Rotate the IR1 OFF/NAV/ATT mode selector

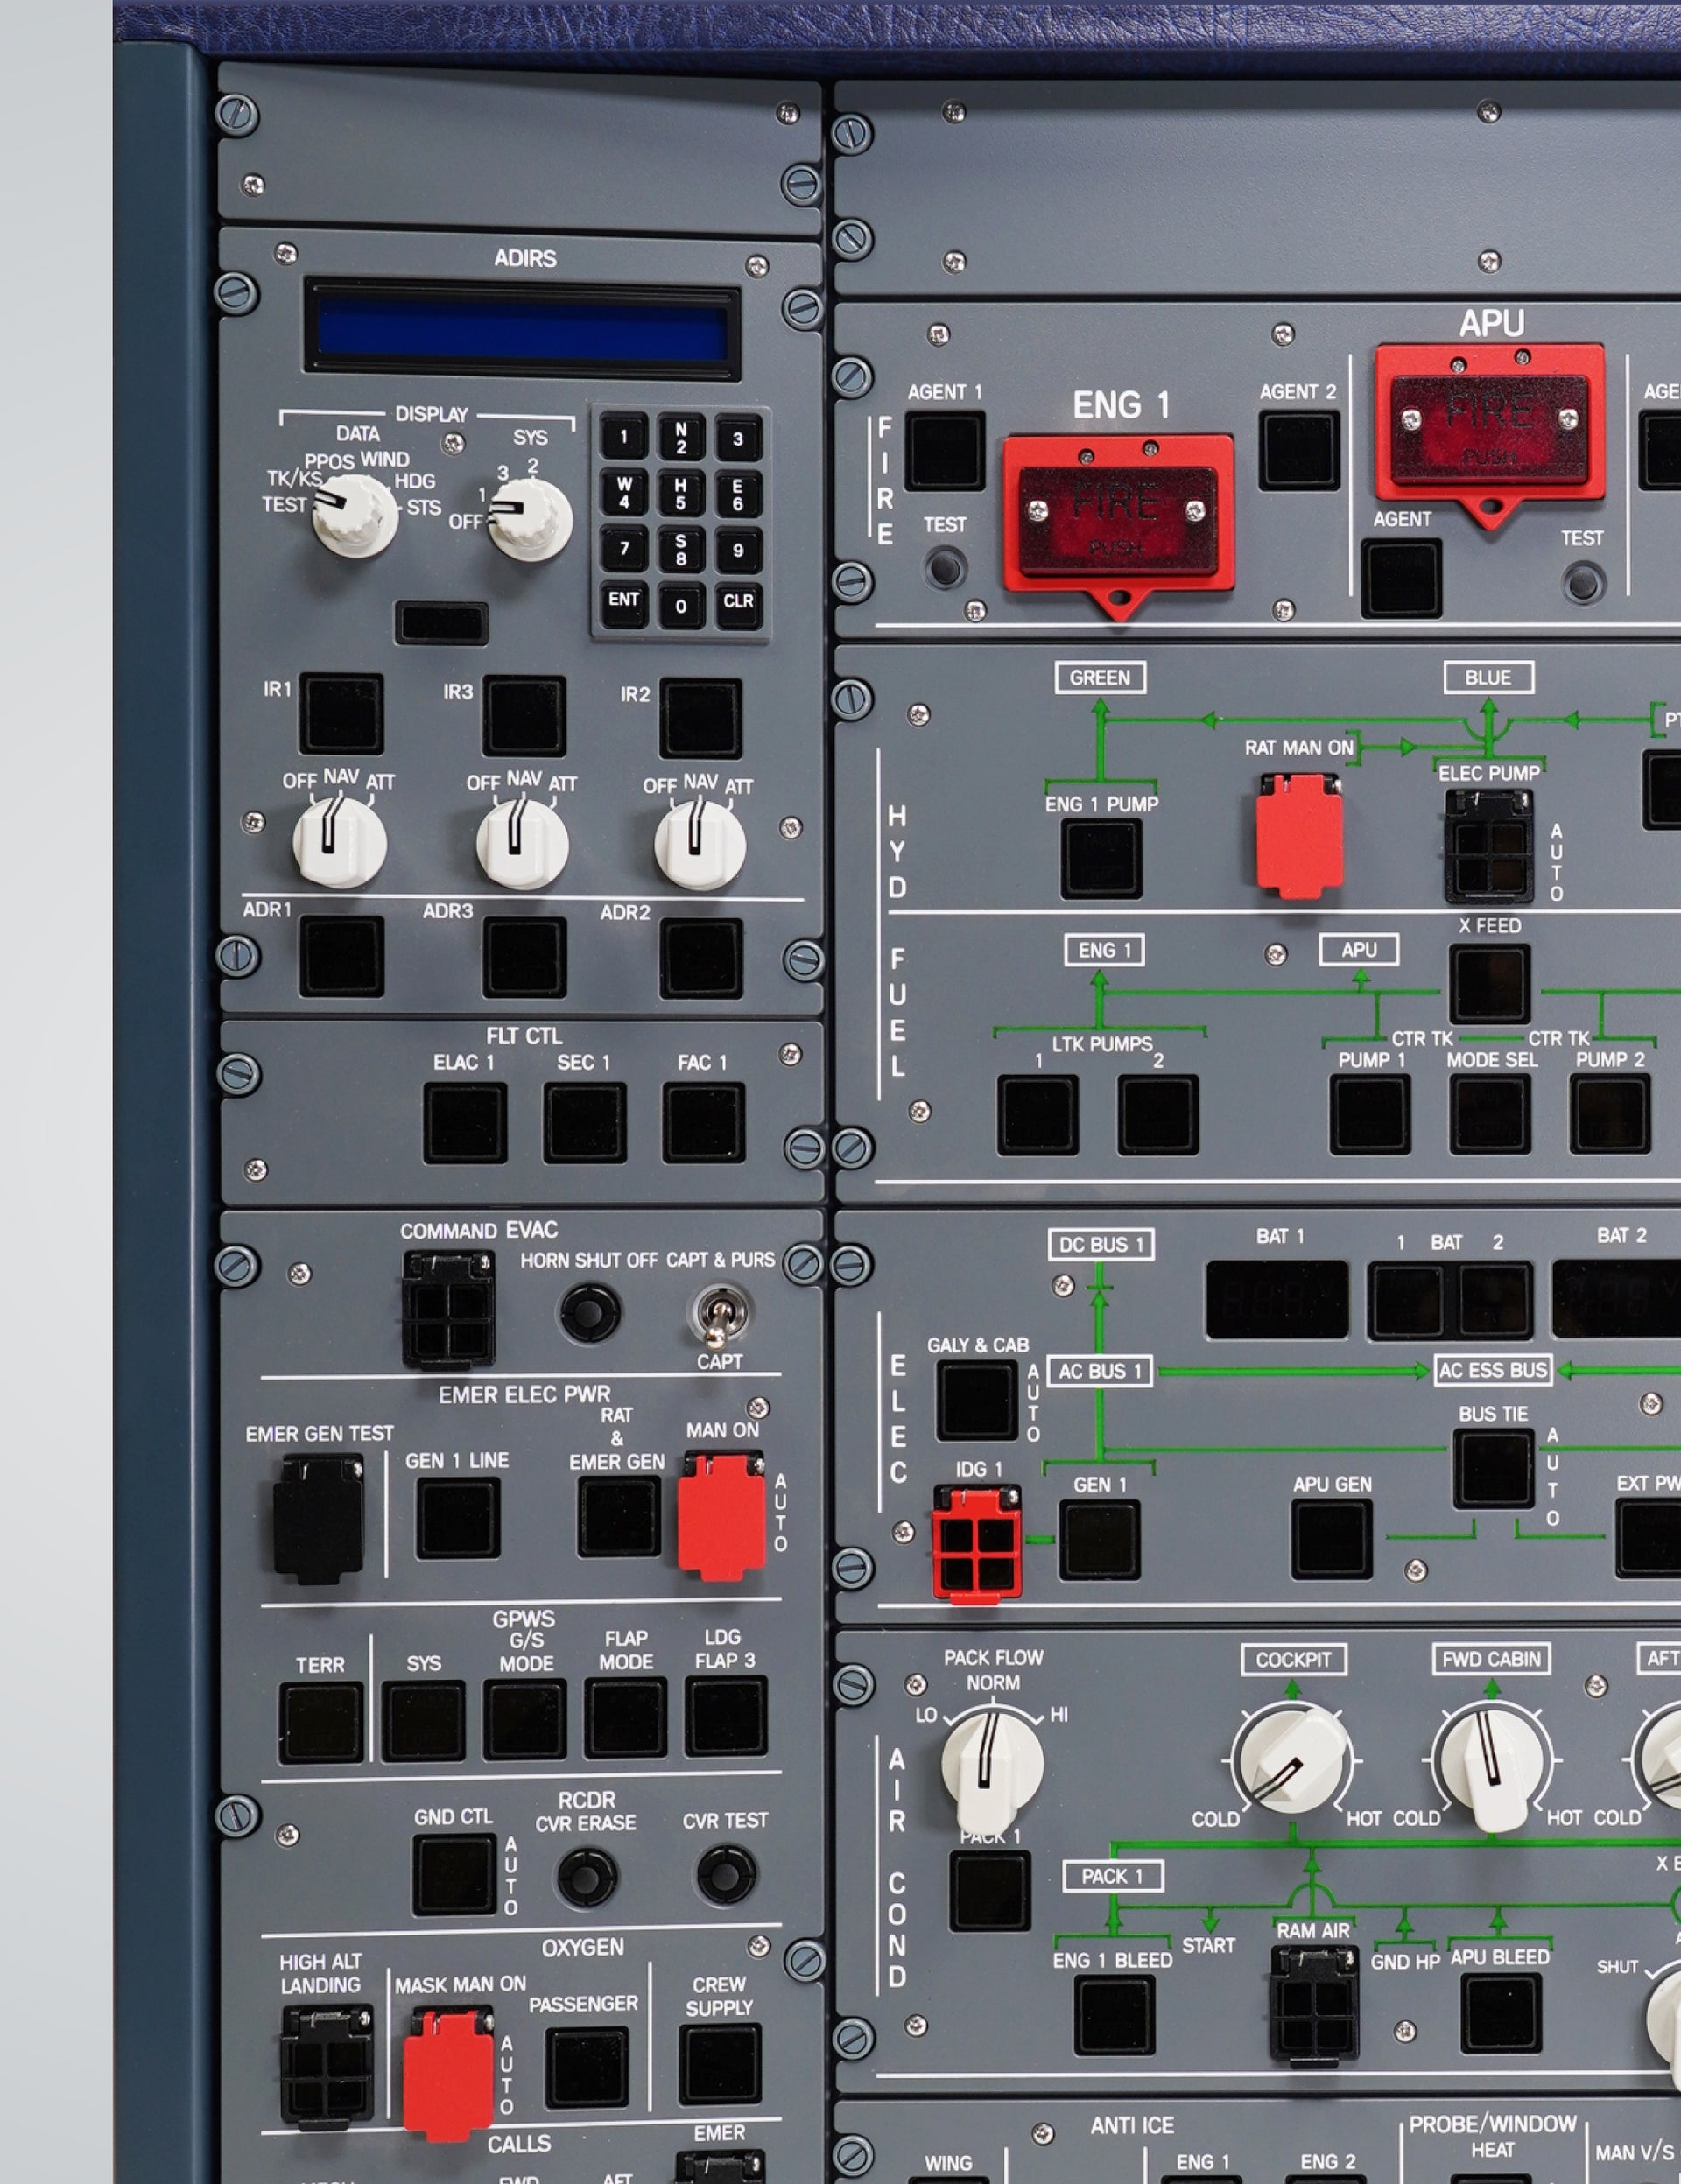coord(339,842)
